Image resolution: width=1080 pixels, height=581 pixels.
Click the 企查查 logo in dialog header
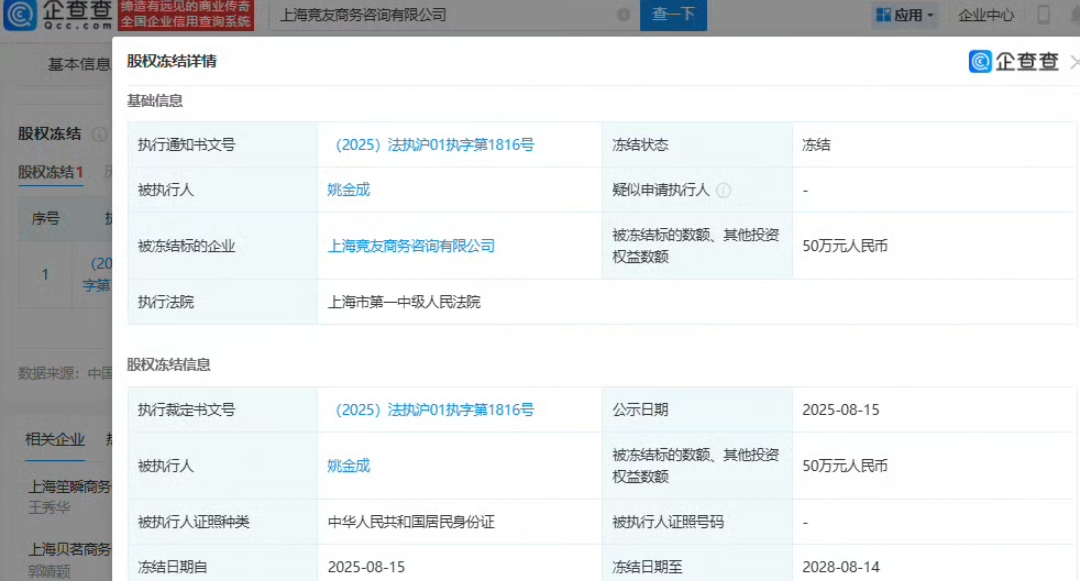(1013, 61)
